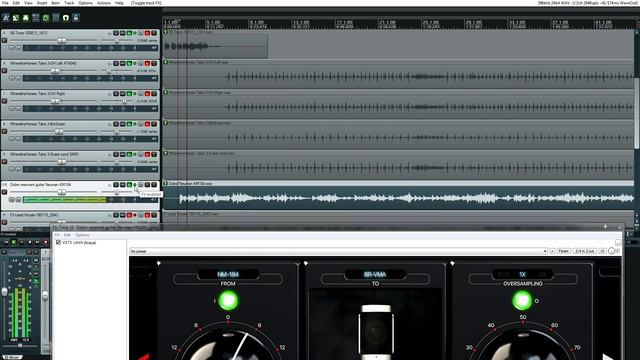Mute the Dobro guitar track

(147, 185)
